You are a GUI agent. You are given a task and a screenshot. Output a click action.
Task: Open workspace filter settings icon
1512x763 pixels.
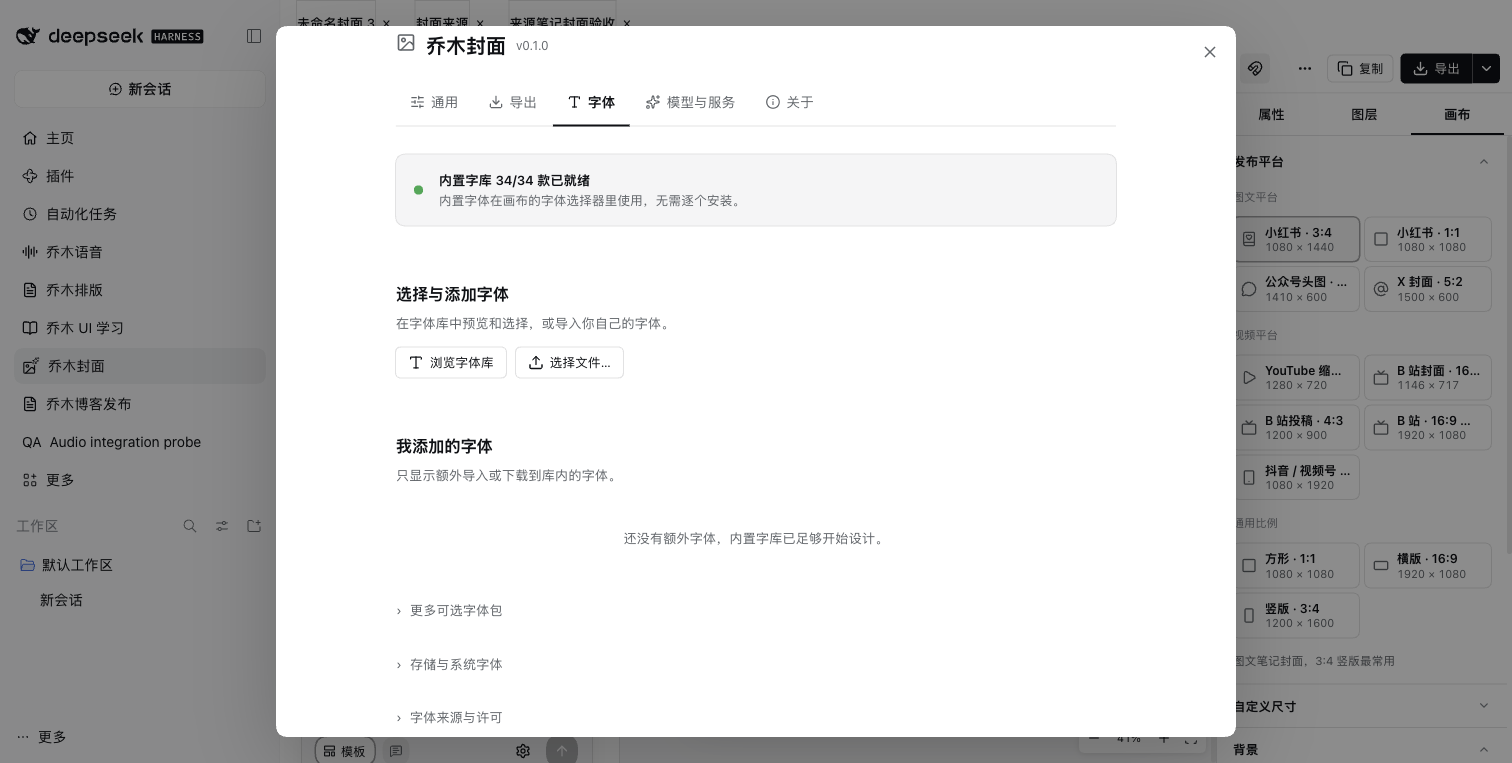222,526
